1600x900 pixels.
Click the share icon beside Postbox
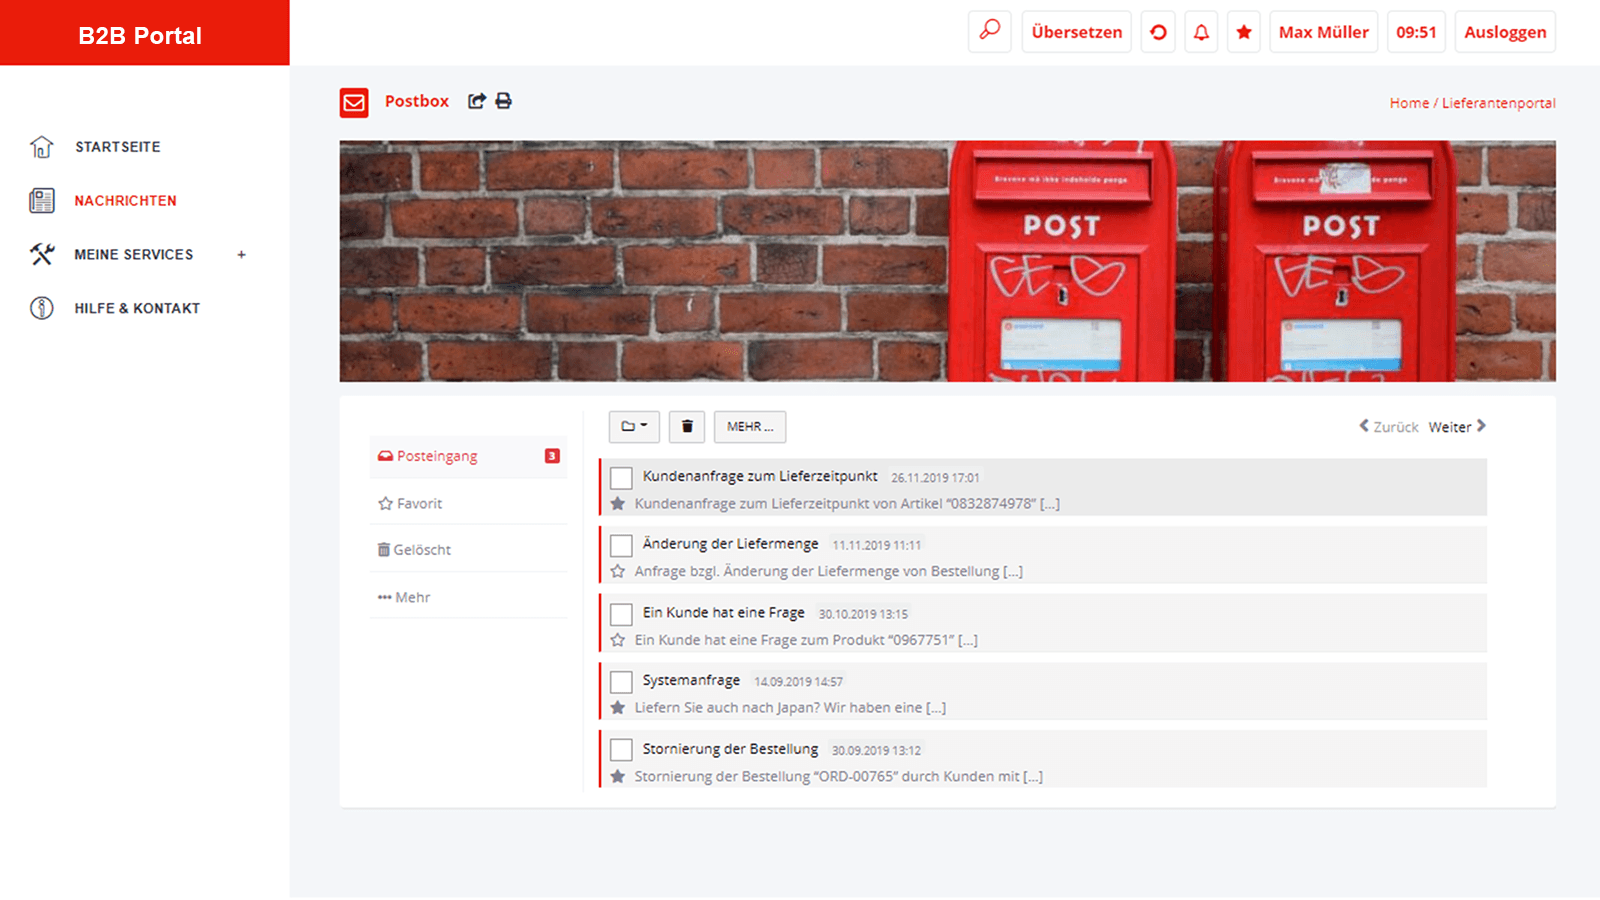click(x=477, y=101)
